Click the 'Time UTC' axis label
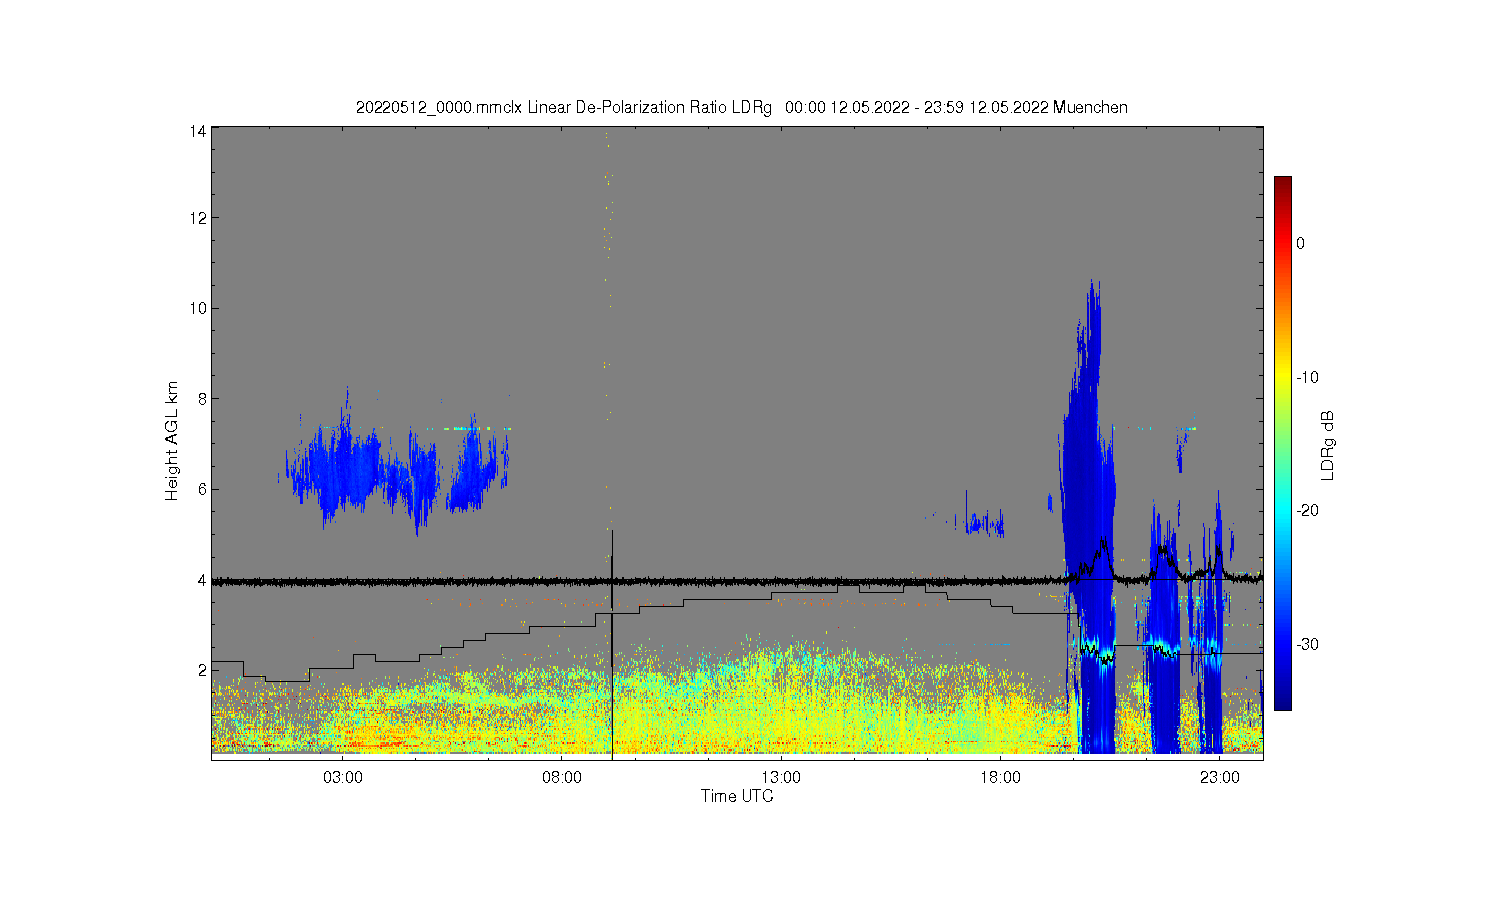Screen dimensions: 1500x900 (x=737, y=797)
